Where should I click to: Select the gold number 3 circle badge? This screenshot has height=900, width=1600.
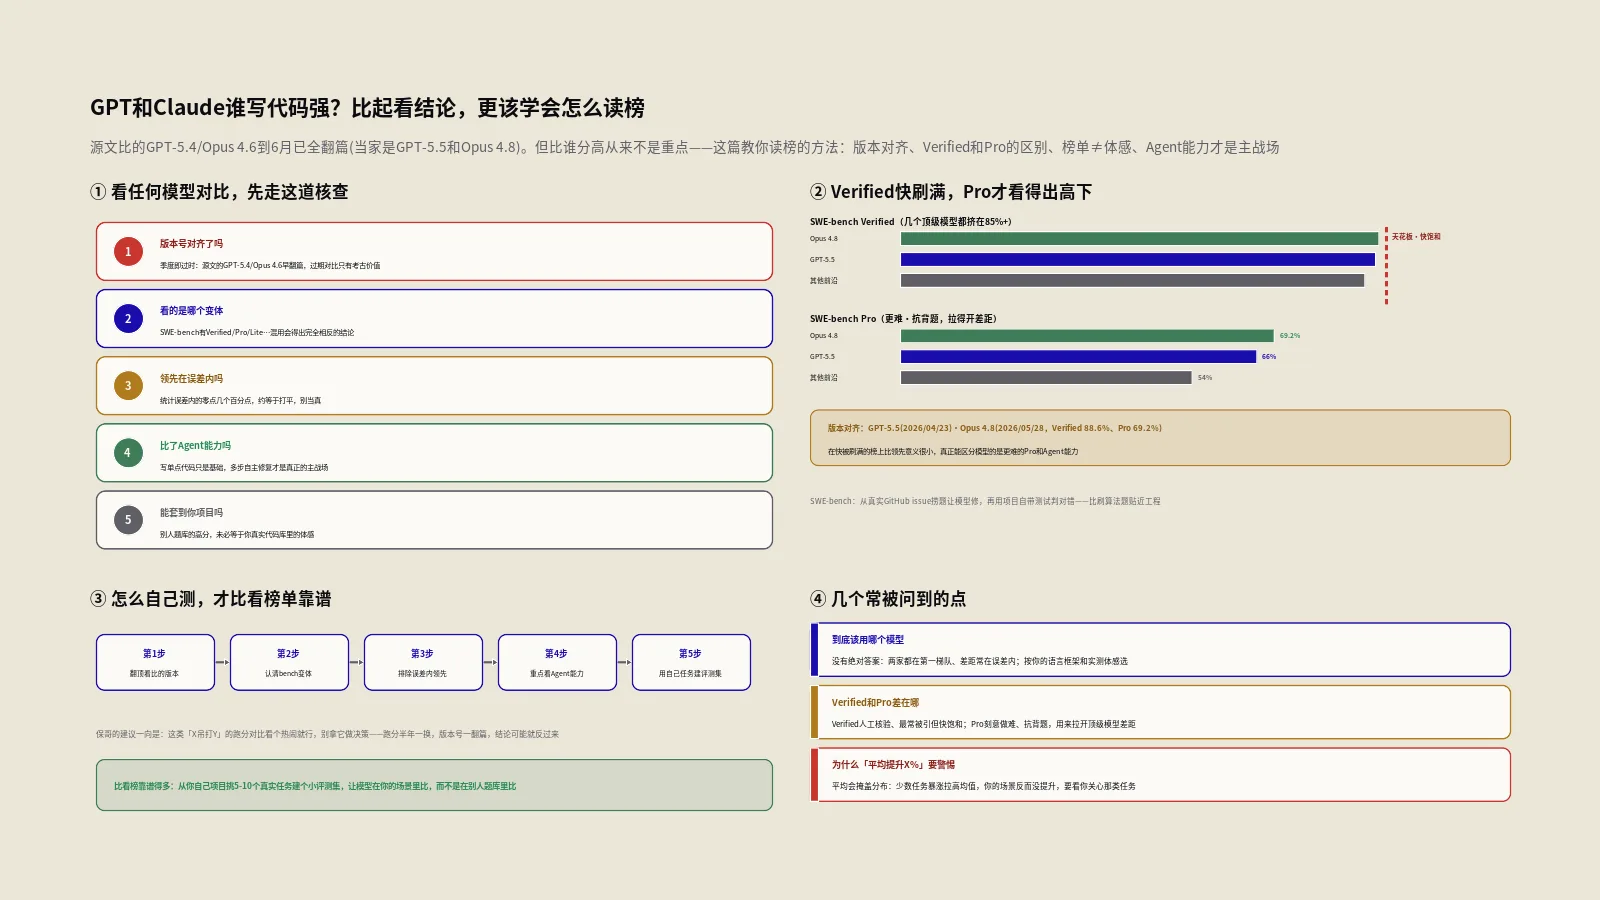[x=128, y=386]
